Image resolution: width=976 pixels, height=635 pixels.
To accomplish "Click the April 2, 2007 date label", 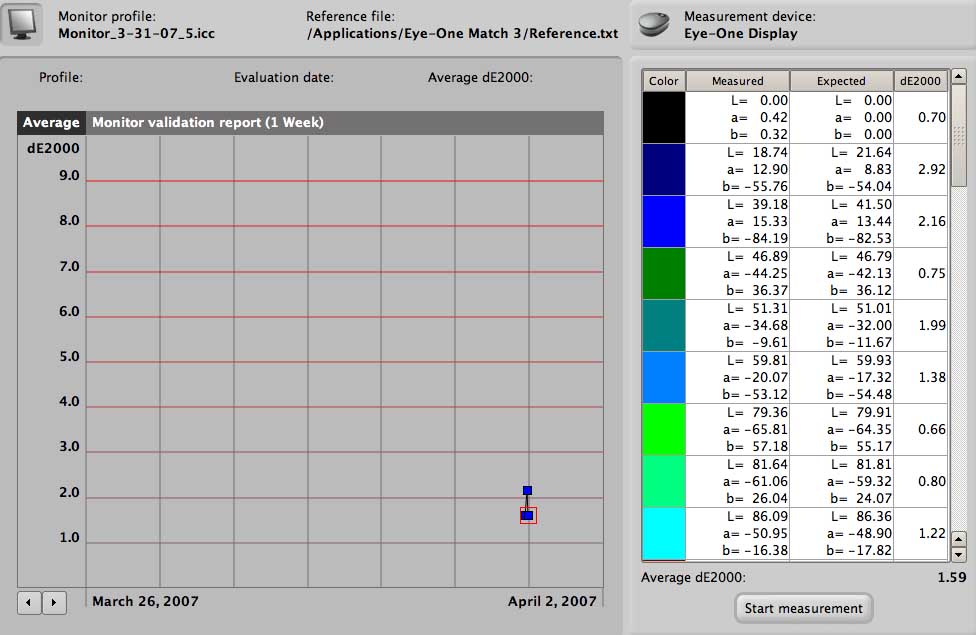I will tap(552, 601).
